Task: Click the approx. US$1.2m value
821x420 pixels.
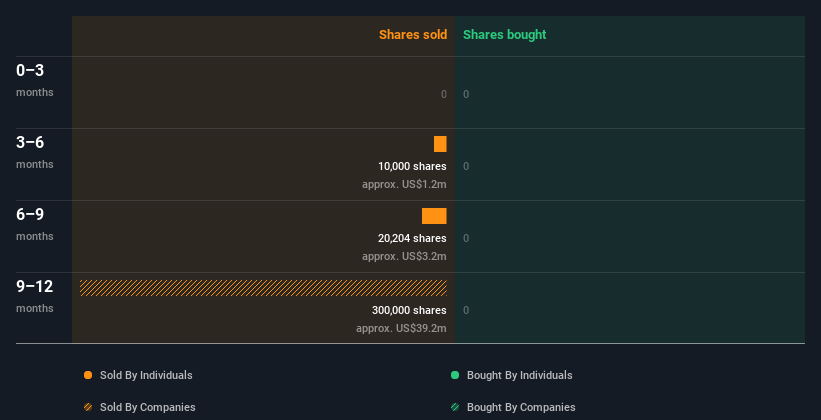Action: [404, 184]
